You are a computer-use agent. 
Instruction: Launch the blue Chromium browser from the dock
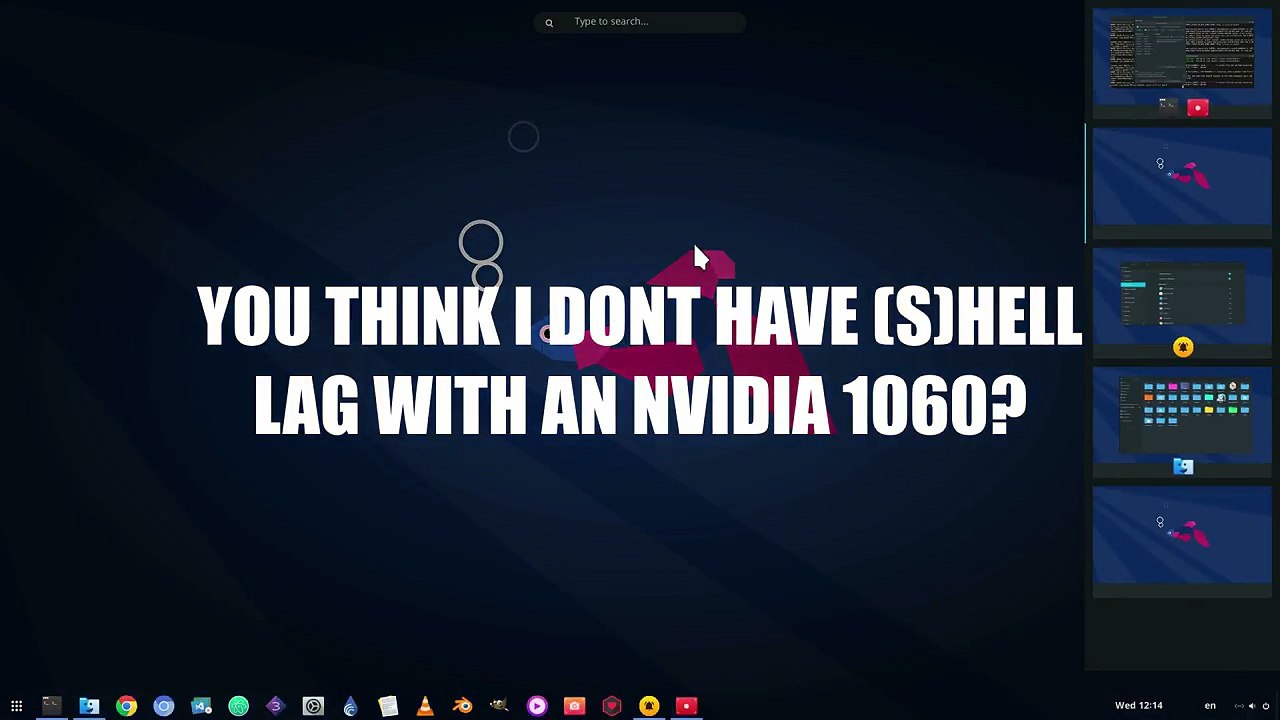(x=164, y=706)
